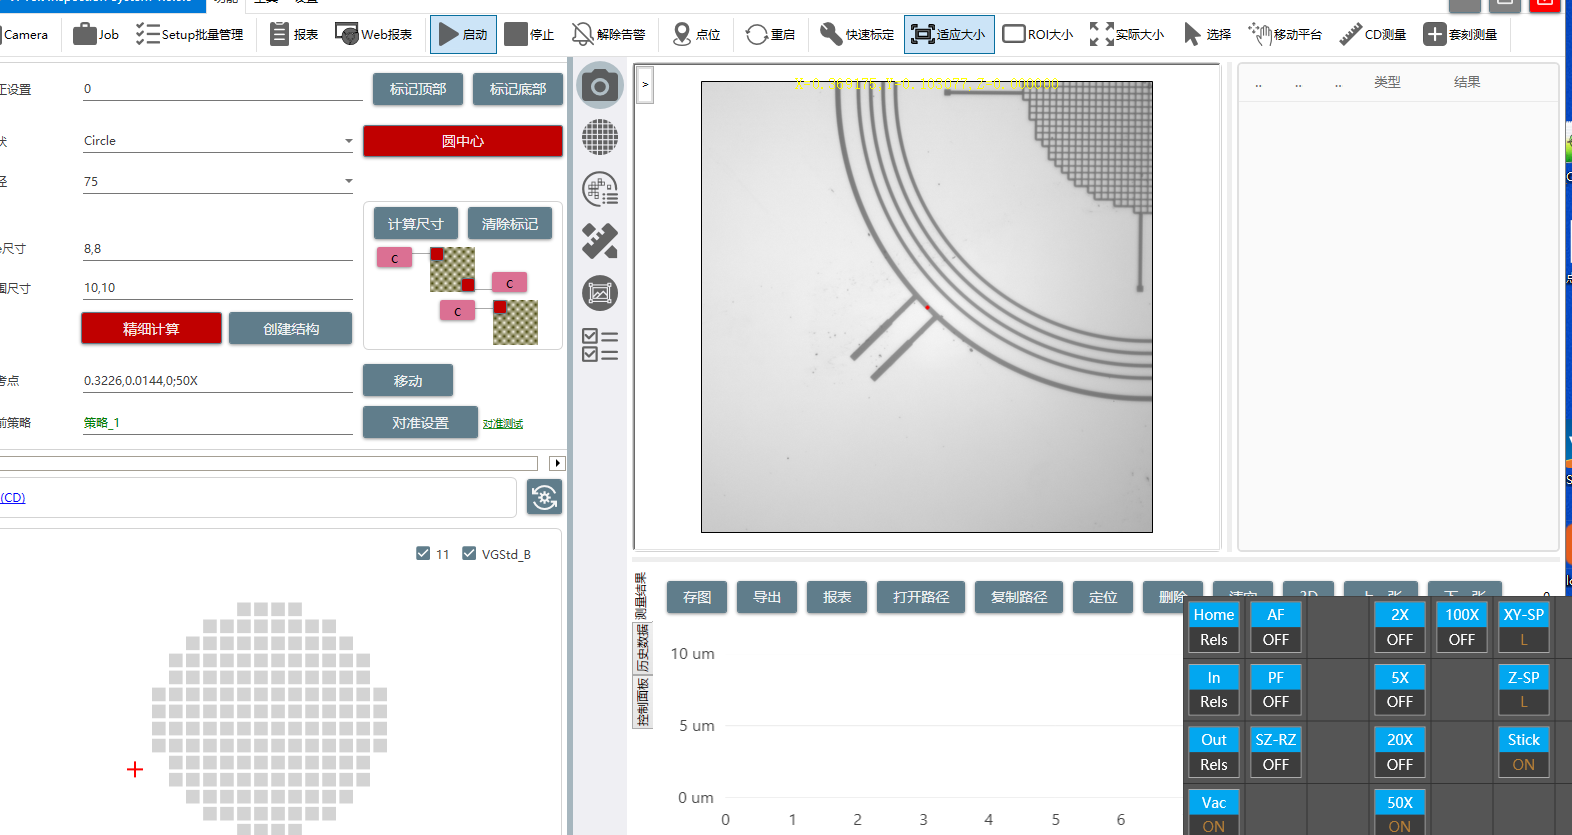Open the dropdown showing value 75
The height and width of the screenshot is (835, 1572).
(x=218, y=182)
